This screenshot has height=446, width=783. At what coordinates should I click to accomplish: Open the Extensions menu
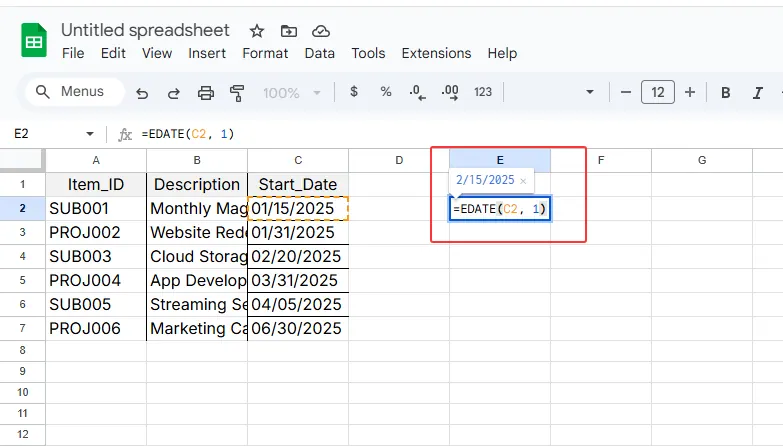coord(436,53)
